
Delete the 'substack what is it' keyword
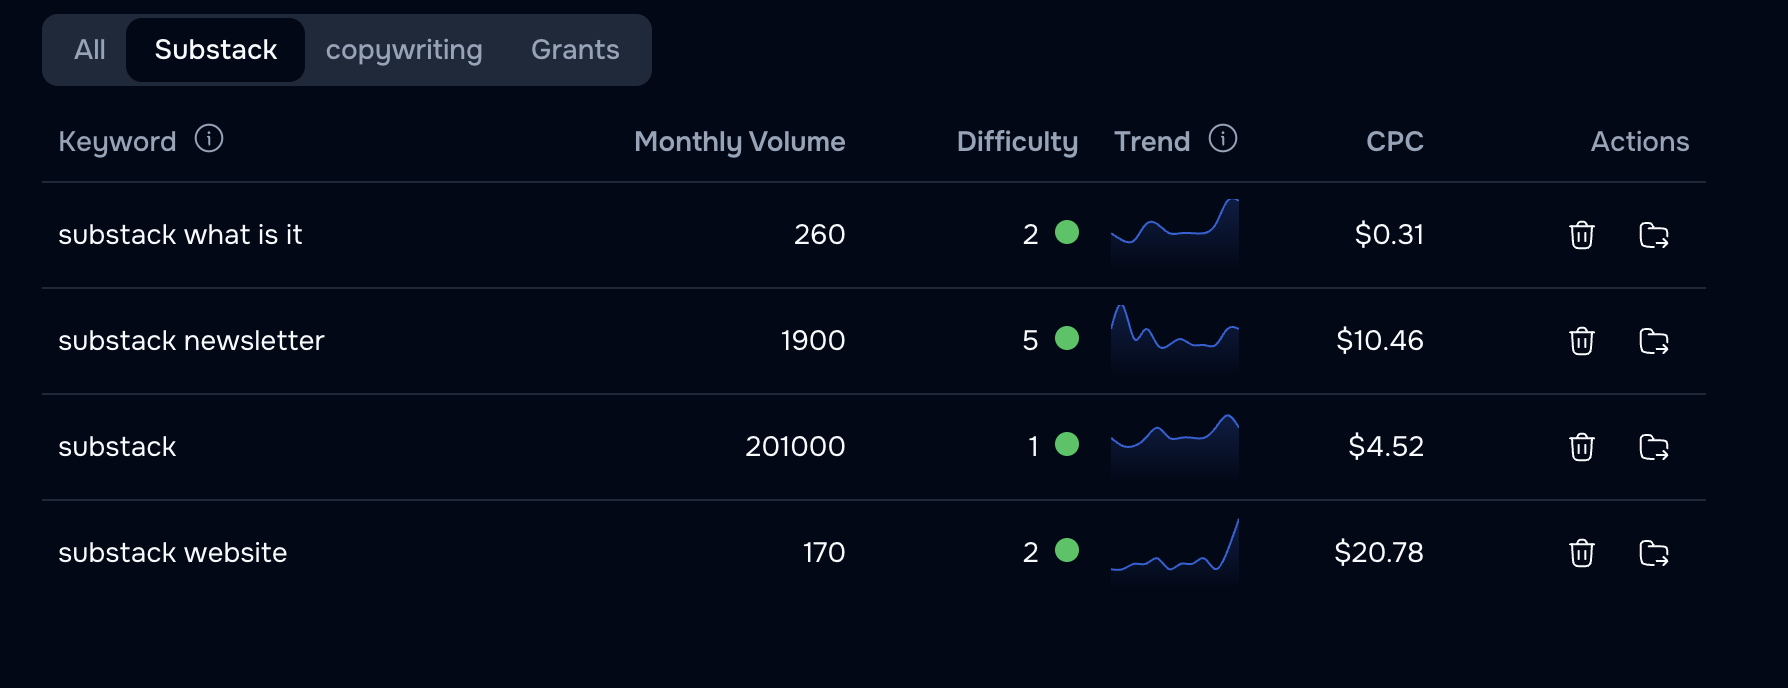[x=1581, y=235]
